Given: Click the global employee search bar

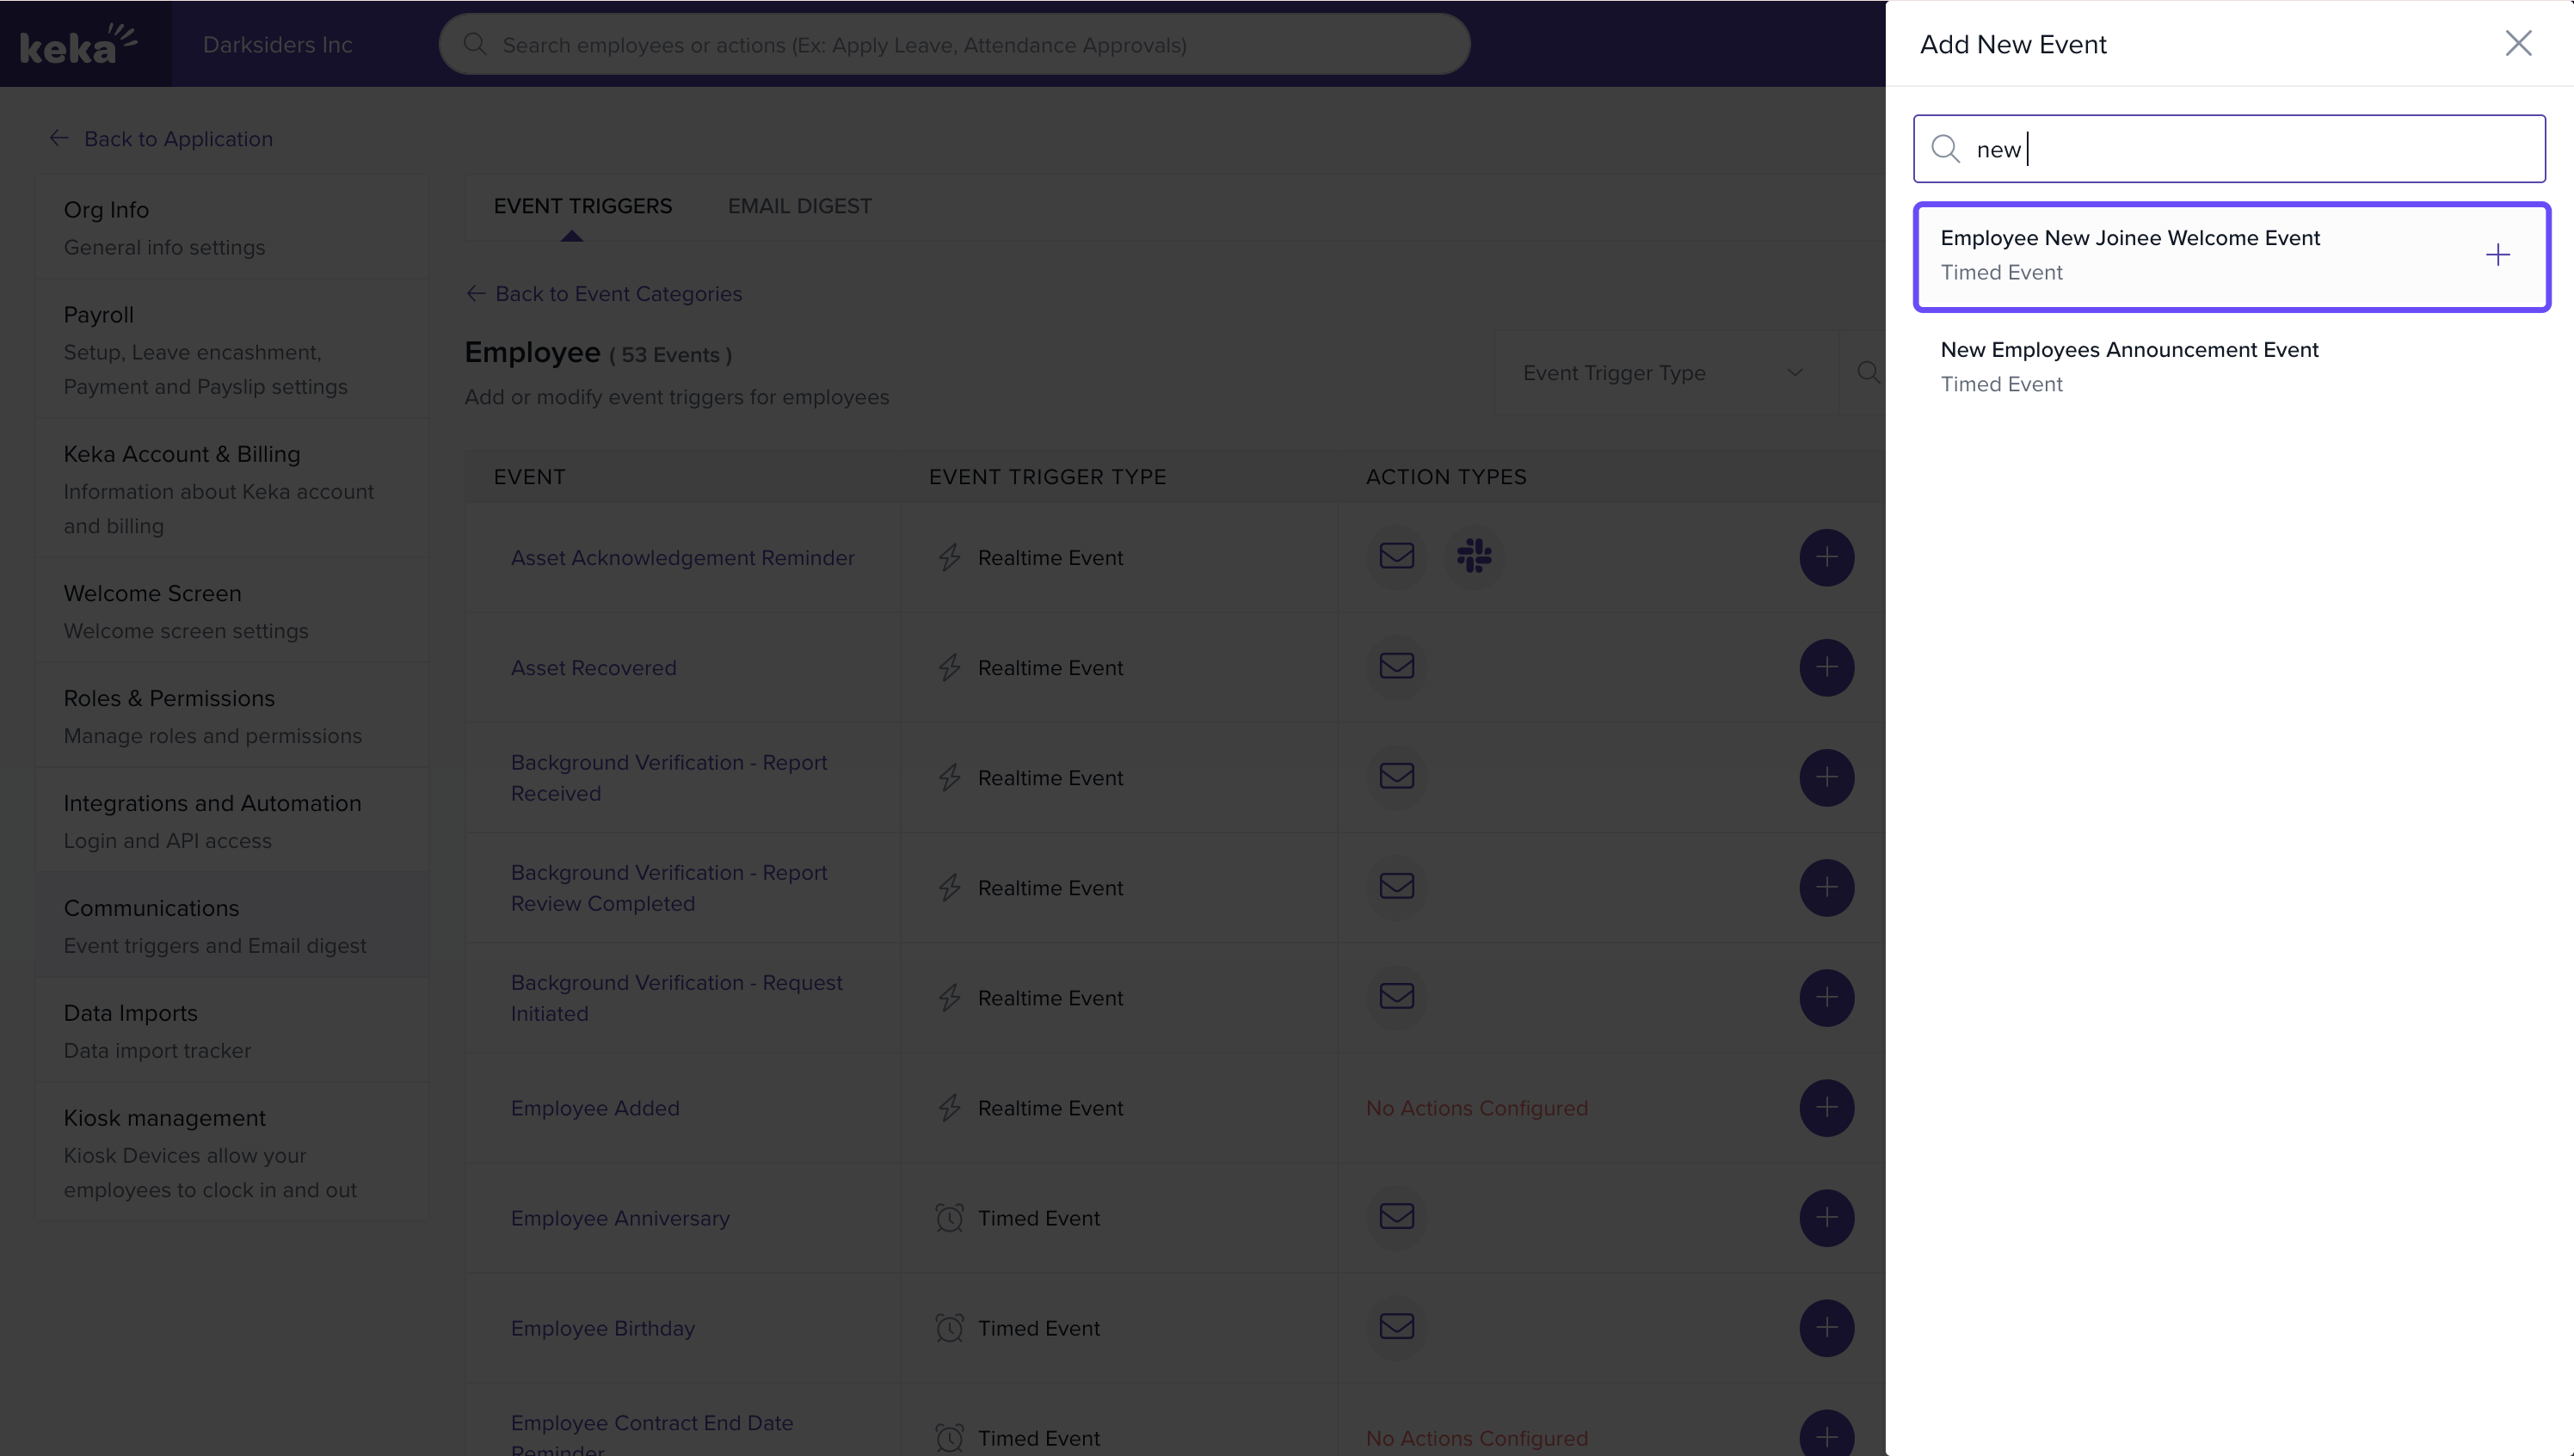Looking at the screenshot, I should point(954,45).
